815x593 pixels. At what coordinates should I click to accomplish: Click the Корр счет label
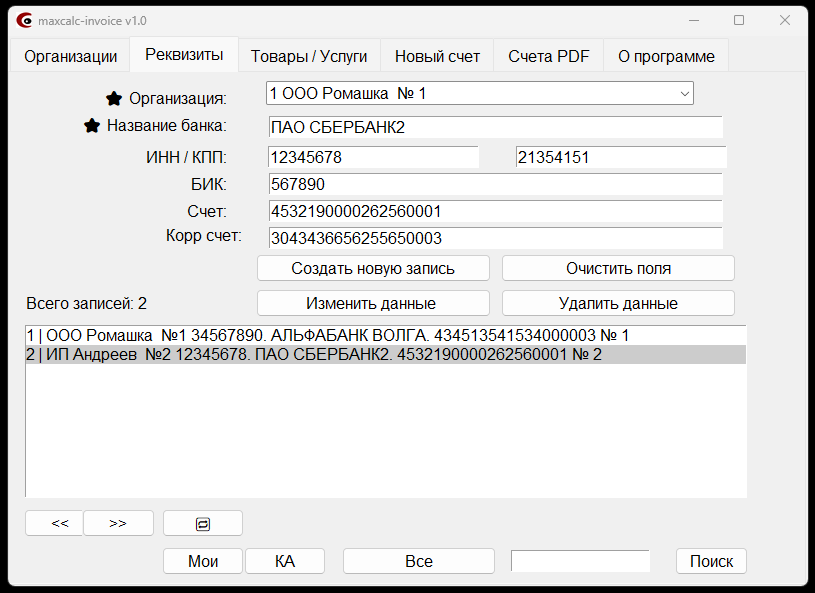[x=204, y=235]
